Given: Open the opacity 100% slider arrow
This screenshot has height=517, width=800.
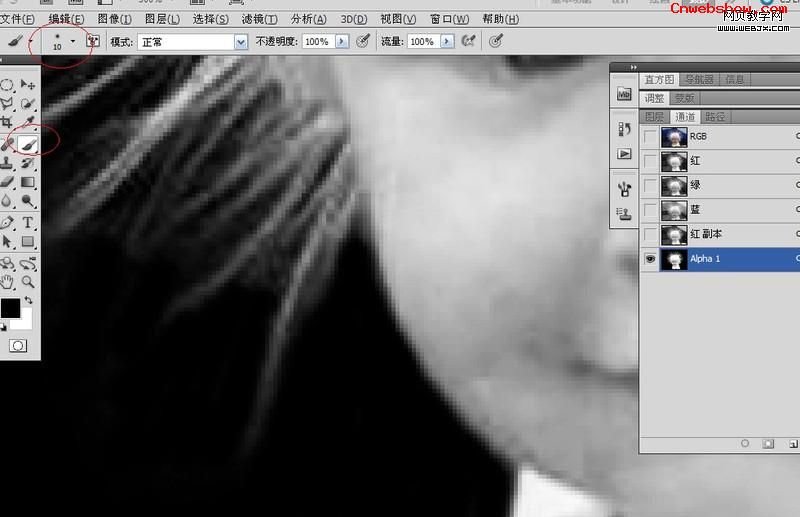Looking at the screenshot, I should click(x=342, y=41).
